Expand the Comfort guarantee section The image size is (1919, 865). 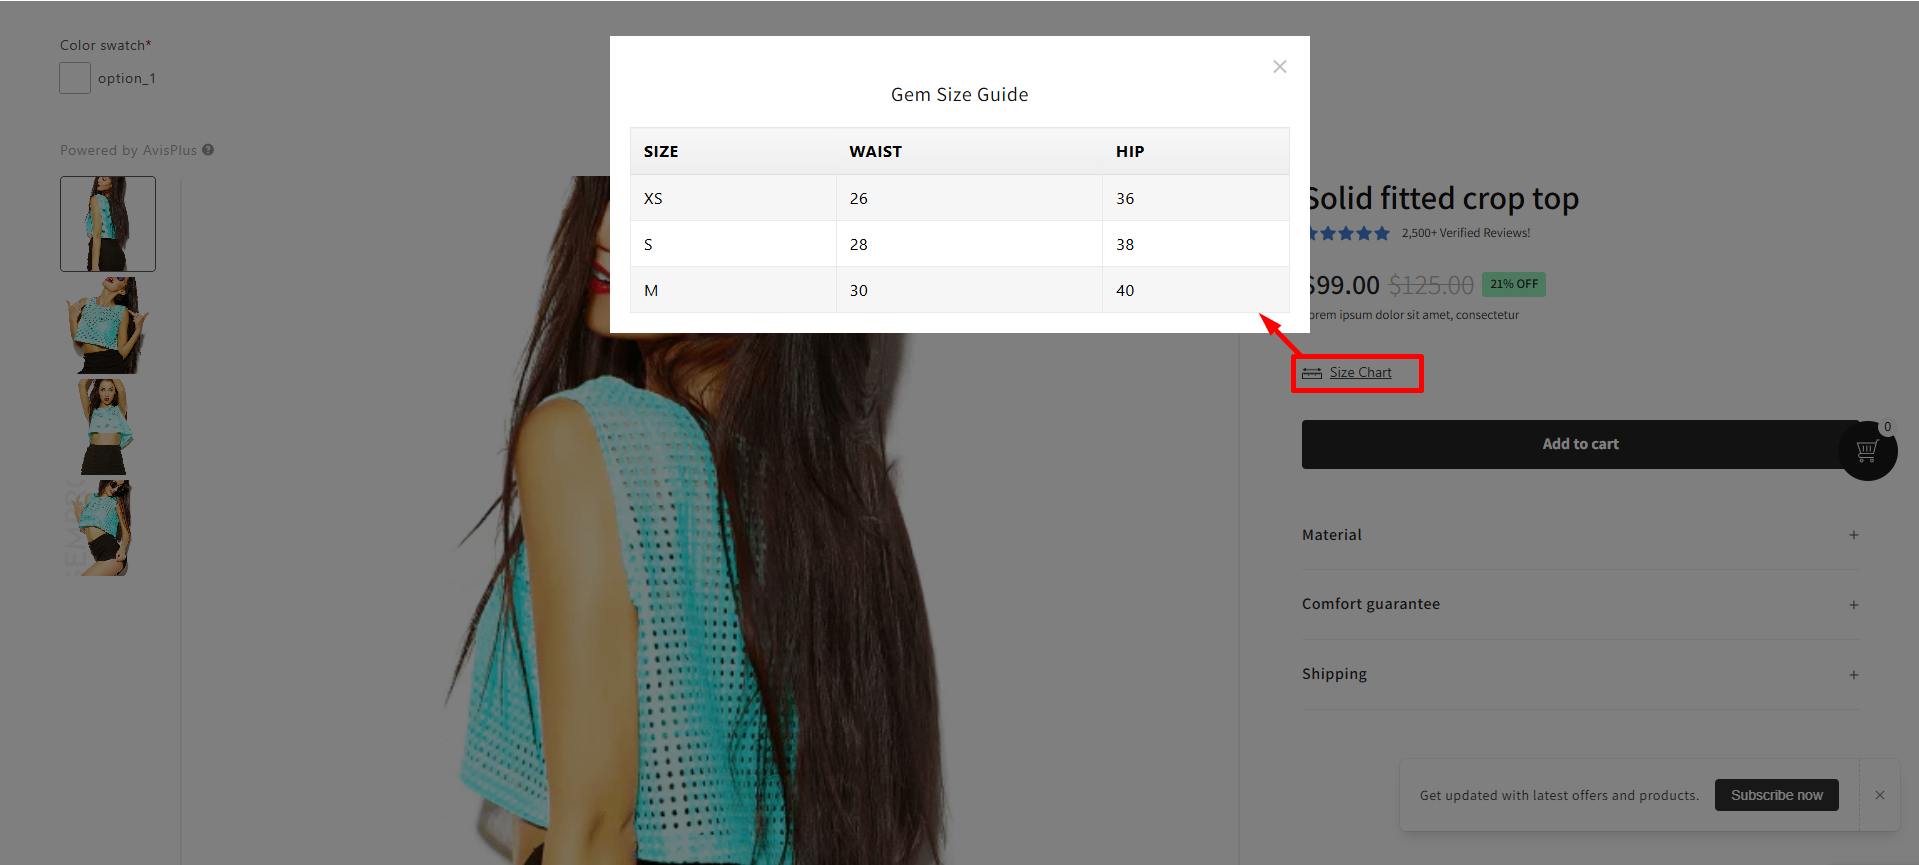coord(1371,604)
